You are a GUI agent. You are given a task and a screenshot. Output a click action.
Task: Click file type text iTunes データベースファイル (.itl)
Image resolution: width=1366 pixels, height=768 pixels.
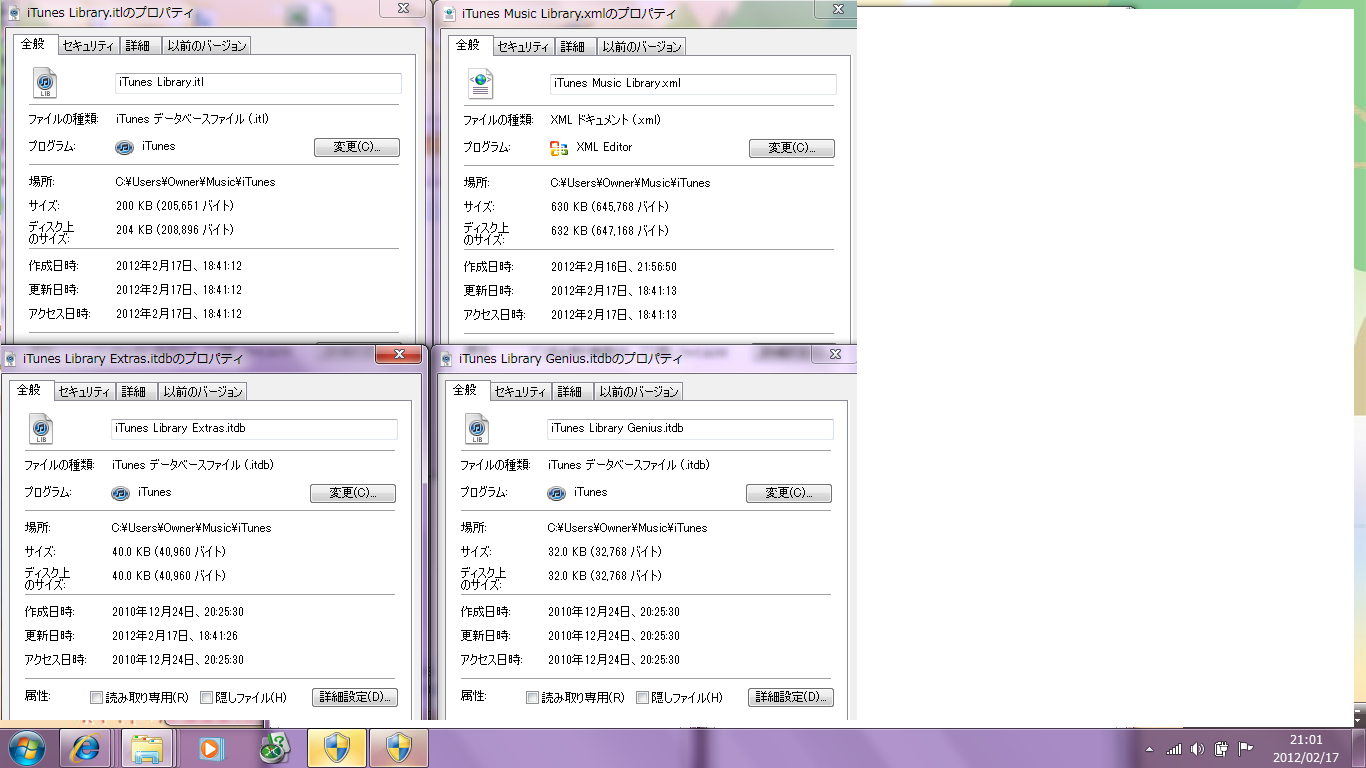[192, 119]
